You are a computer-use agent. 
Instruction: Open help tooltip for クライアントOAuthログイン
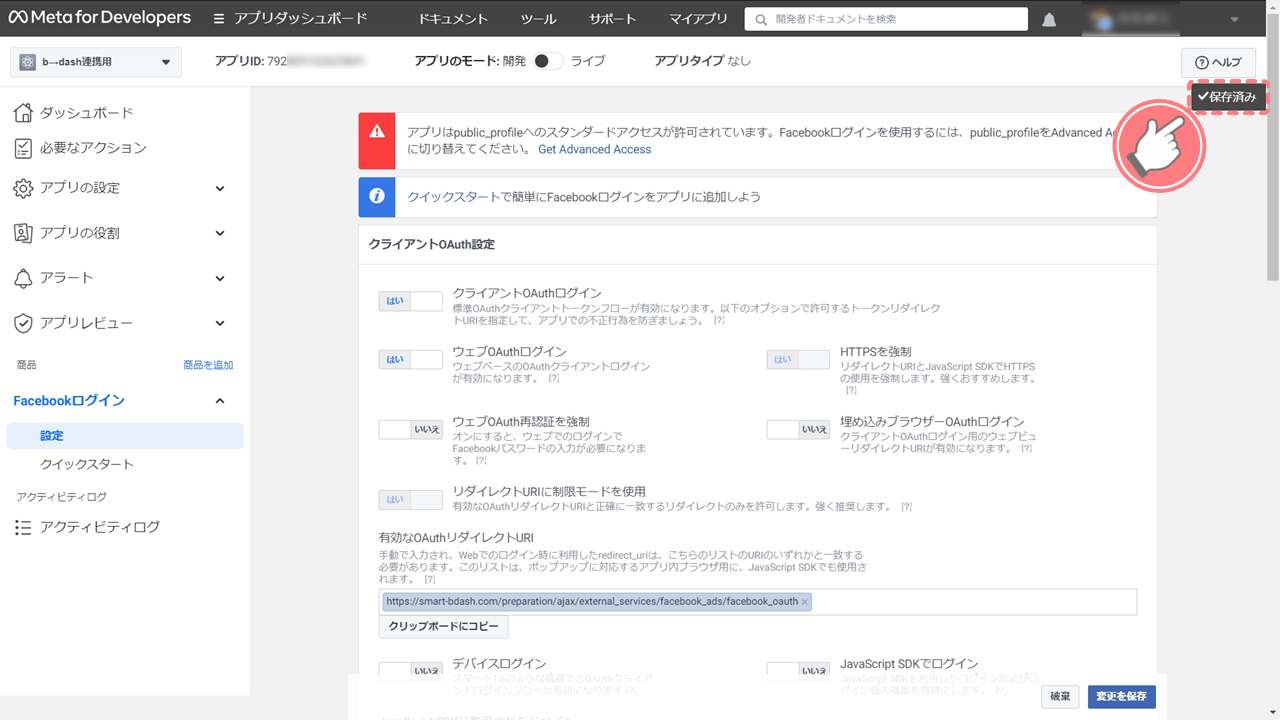pyautogui.click(x=719, y=320)
